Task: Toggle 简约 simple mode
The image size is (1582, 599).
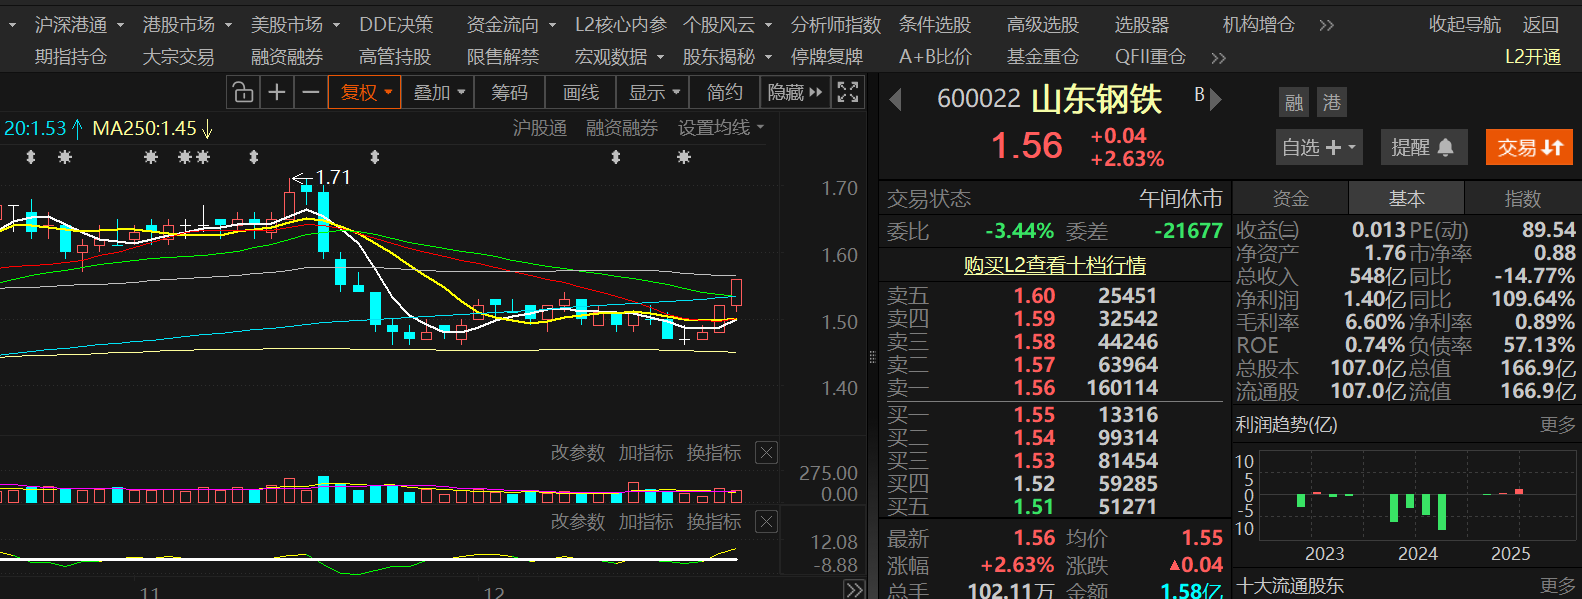Action: click(724, 93)
